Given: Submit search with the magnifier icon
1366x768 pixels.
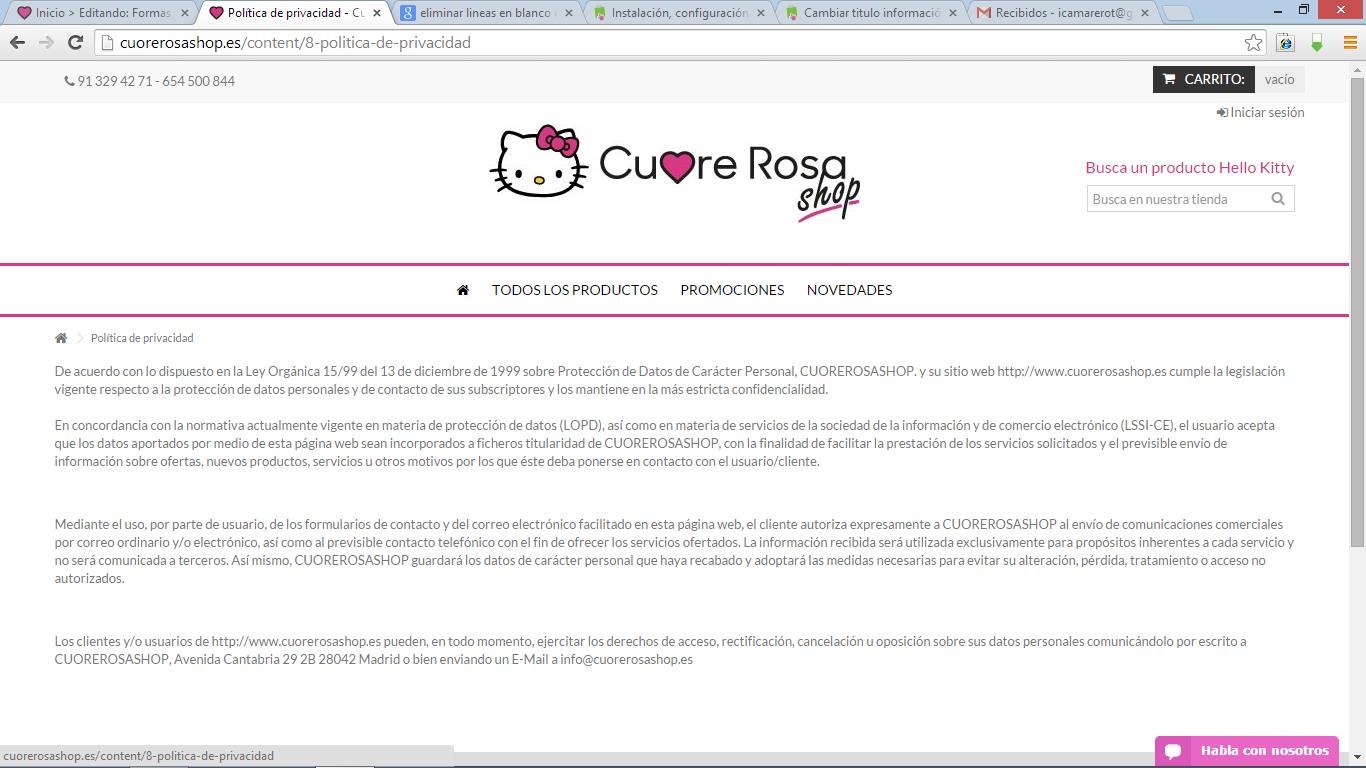Looking at the screenshot, I should 1278,199.
